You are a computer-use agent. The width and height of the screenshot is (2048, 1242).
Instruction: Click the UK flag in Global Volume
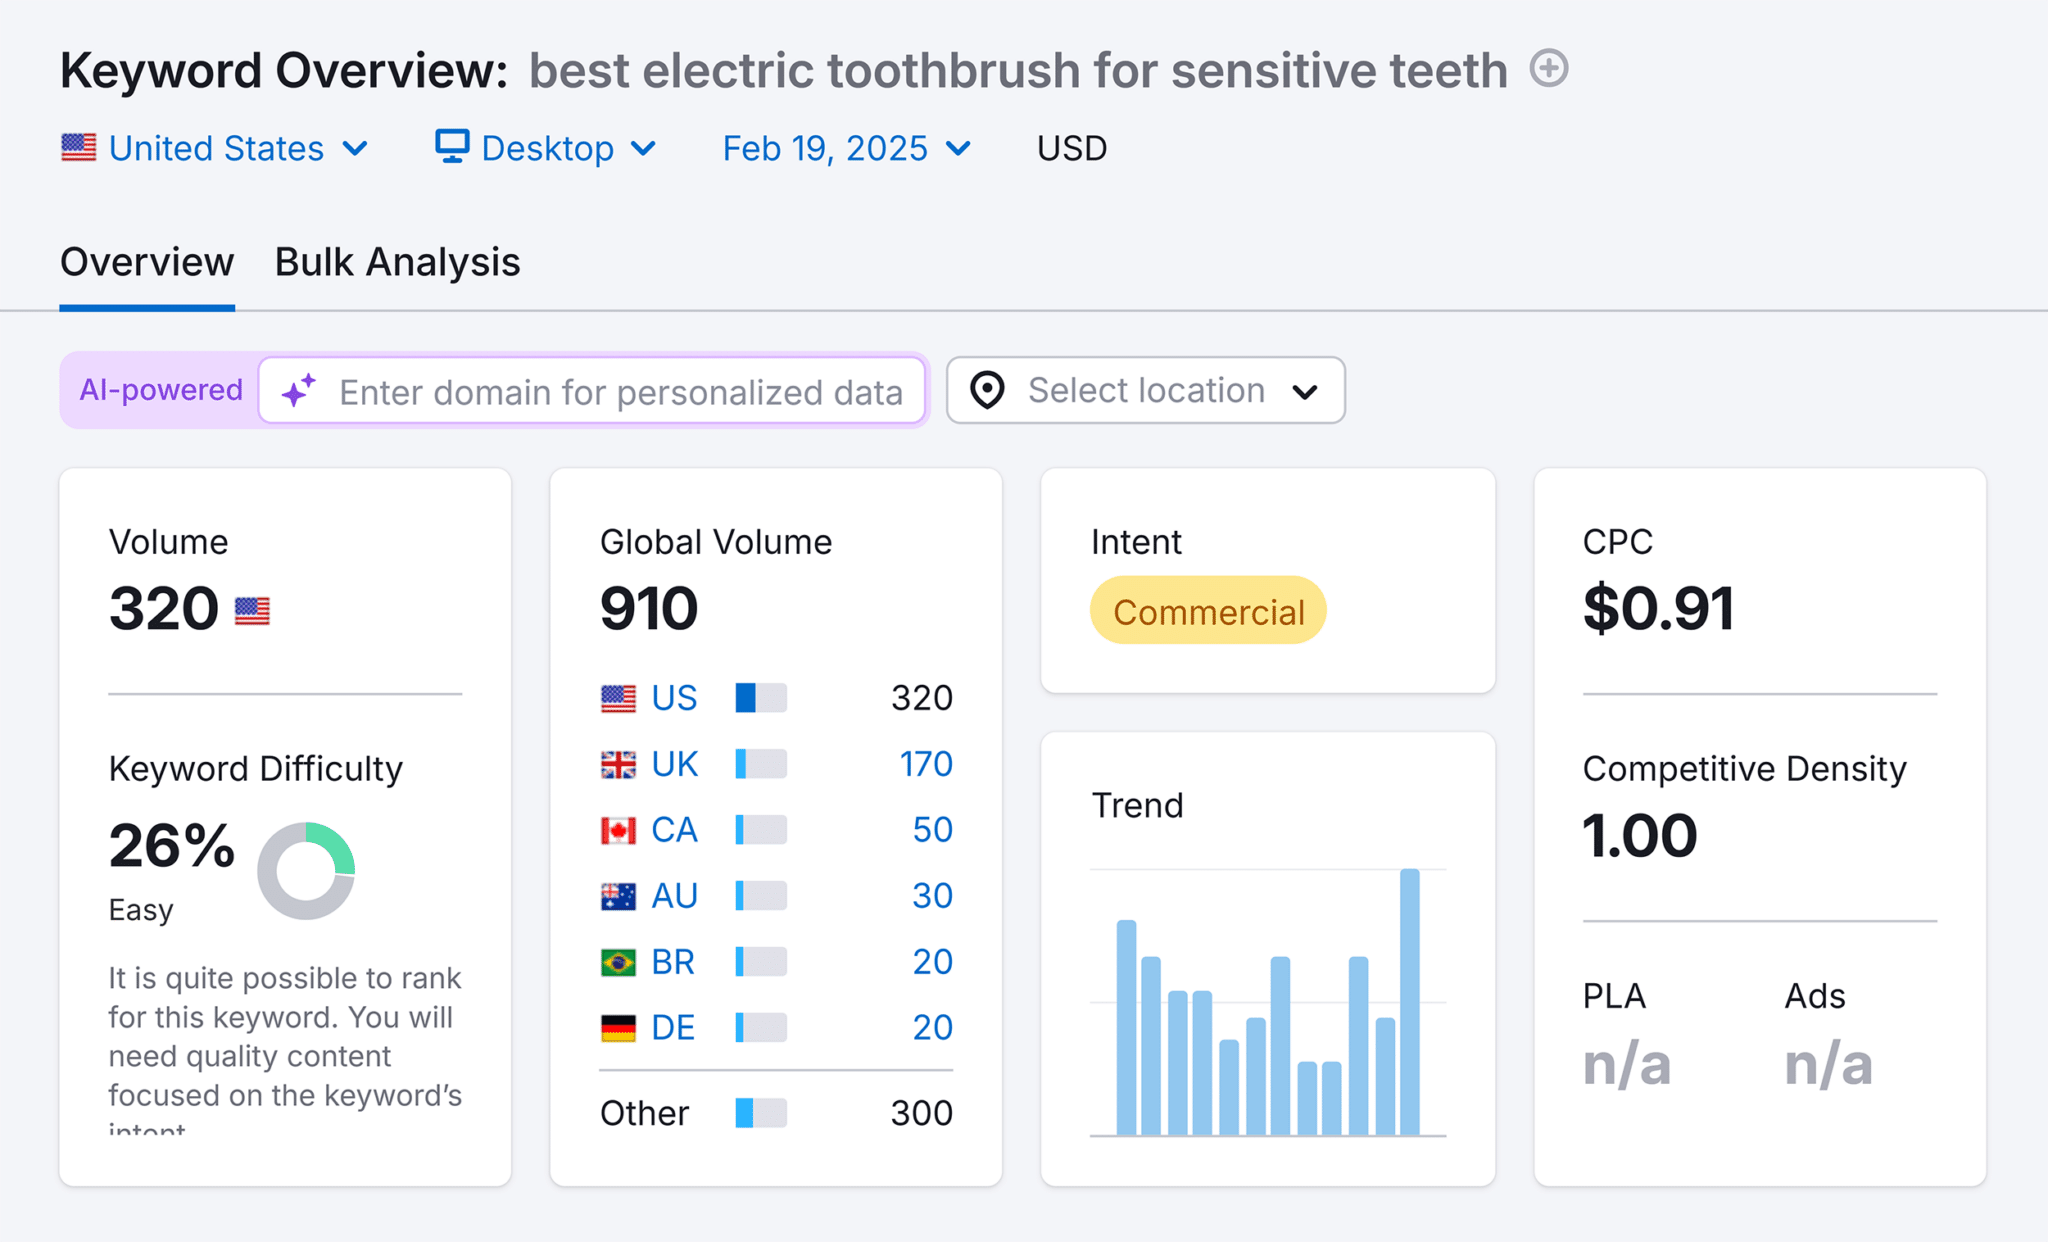(x=618, y=764)
